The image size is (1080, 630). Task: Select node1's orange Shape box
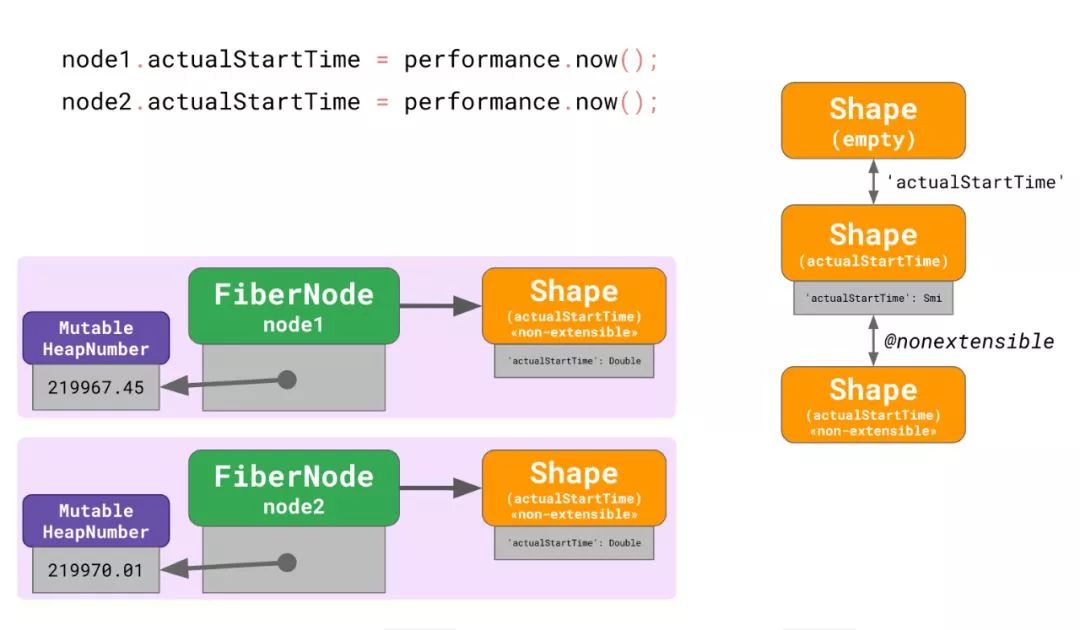(574, 306)
